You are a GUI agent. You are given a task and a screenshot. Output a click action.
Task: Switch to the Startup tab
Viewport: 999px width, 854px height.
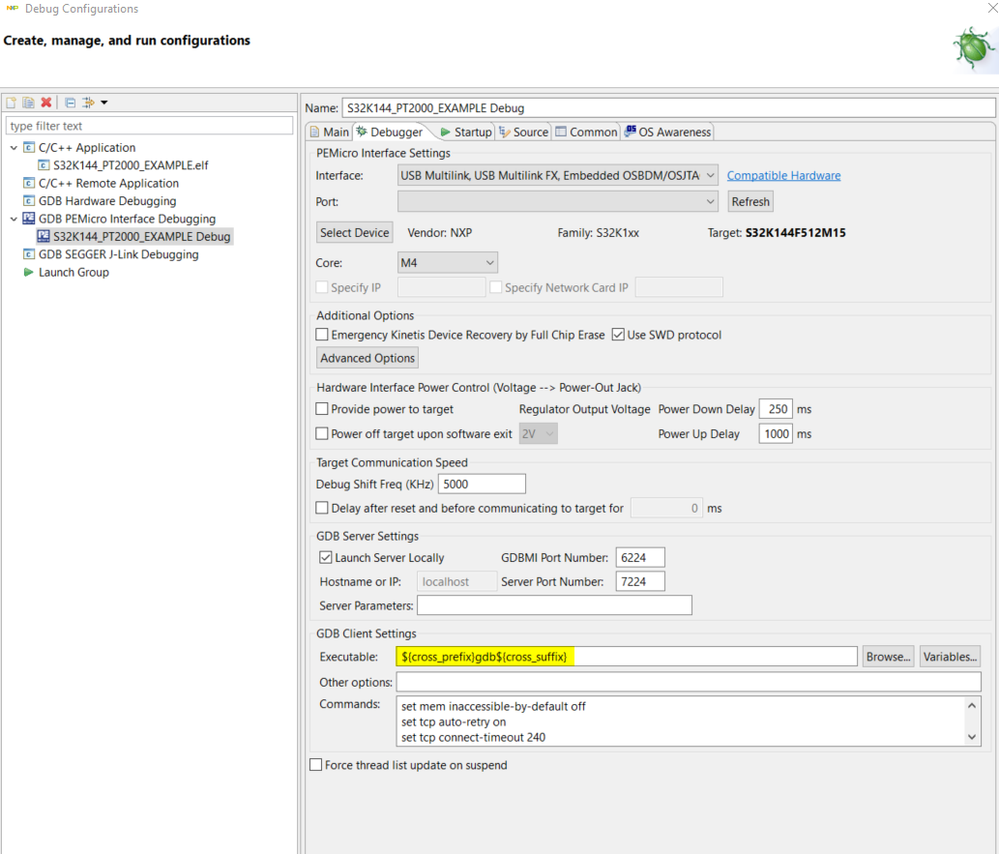click(466, 132)
